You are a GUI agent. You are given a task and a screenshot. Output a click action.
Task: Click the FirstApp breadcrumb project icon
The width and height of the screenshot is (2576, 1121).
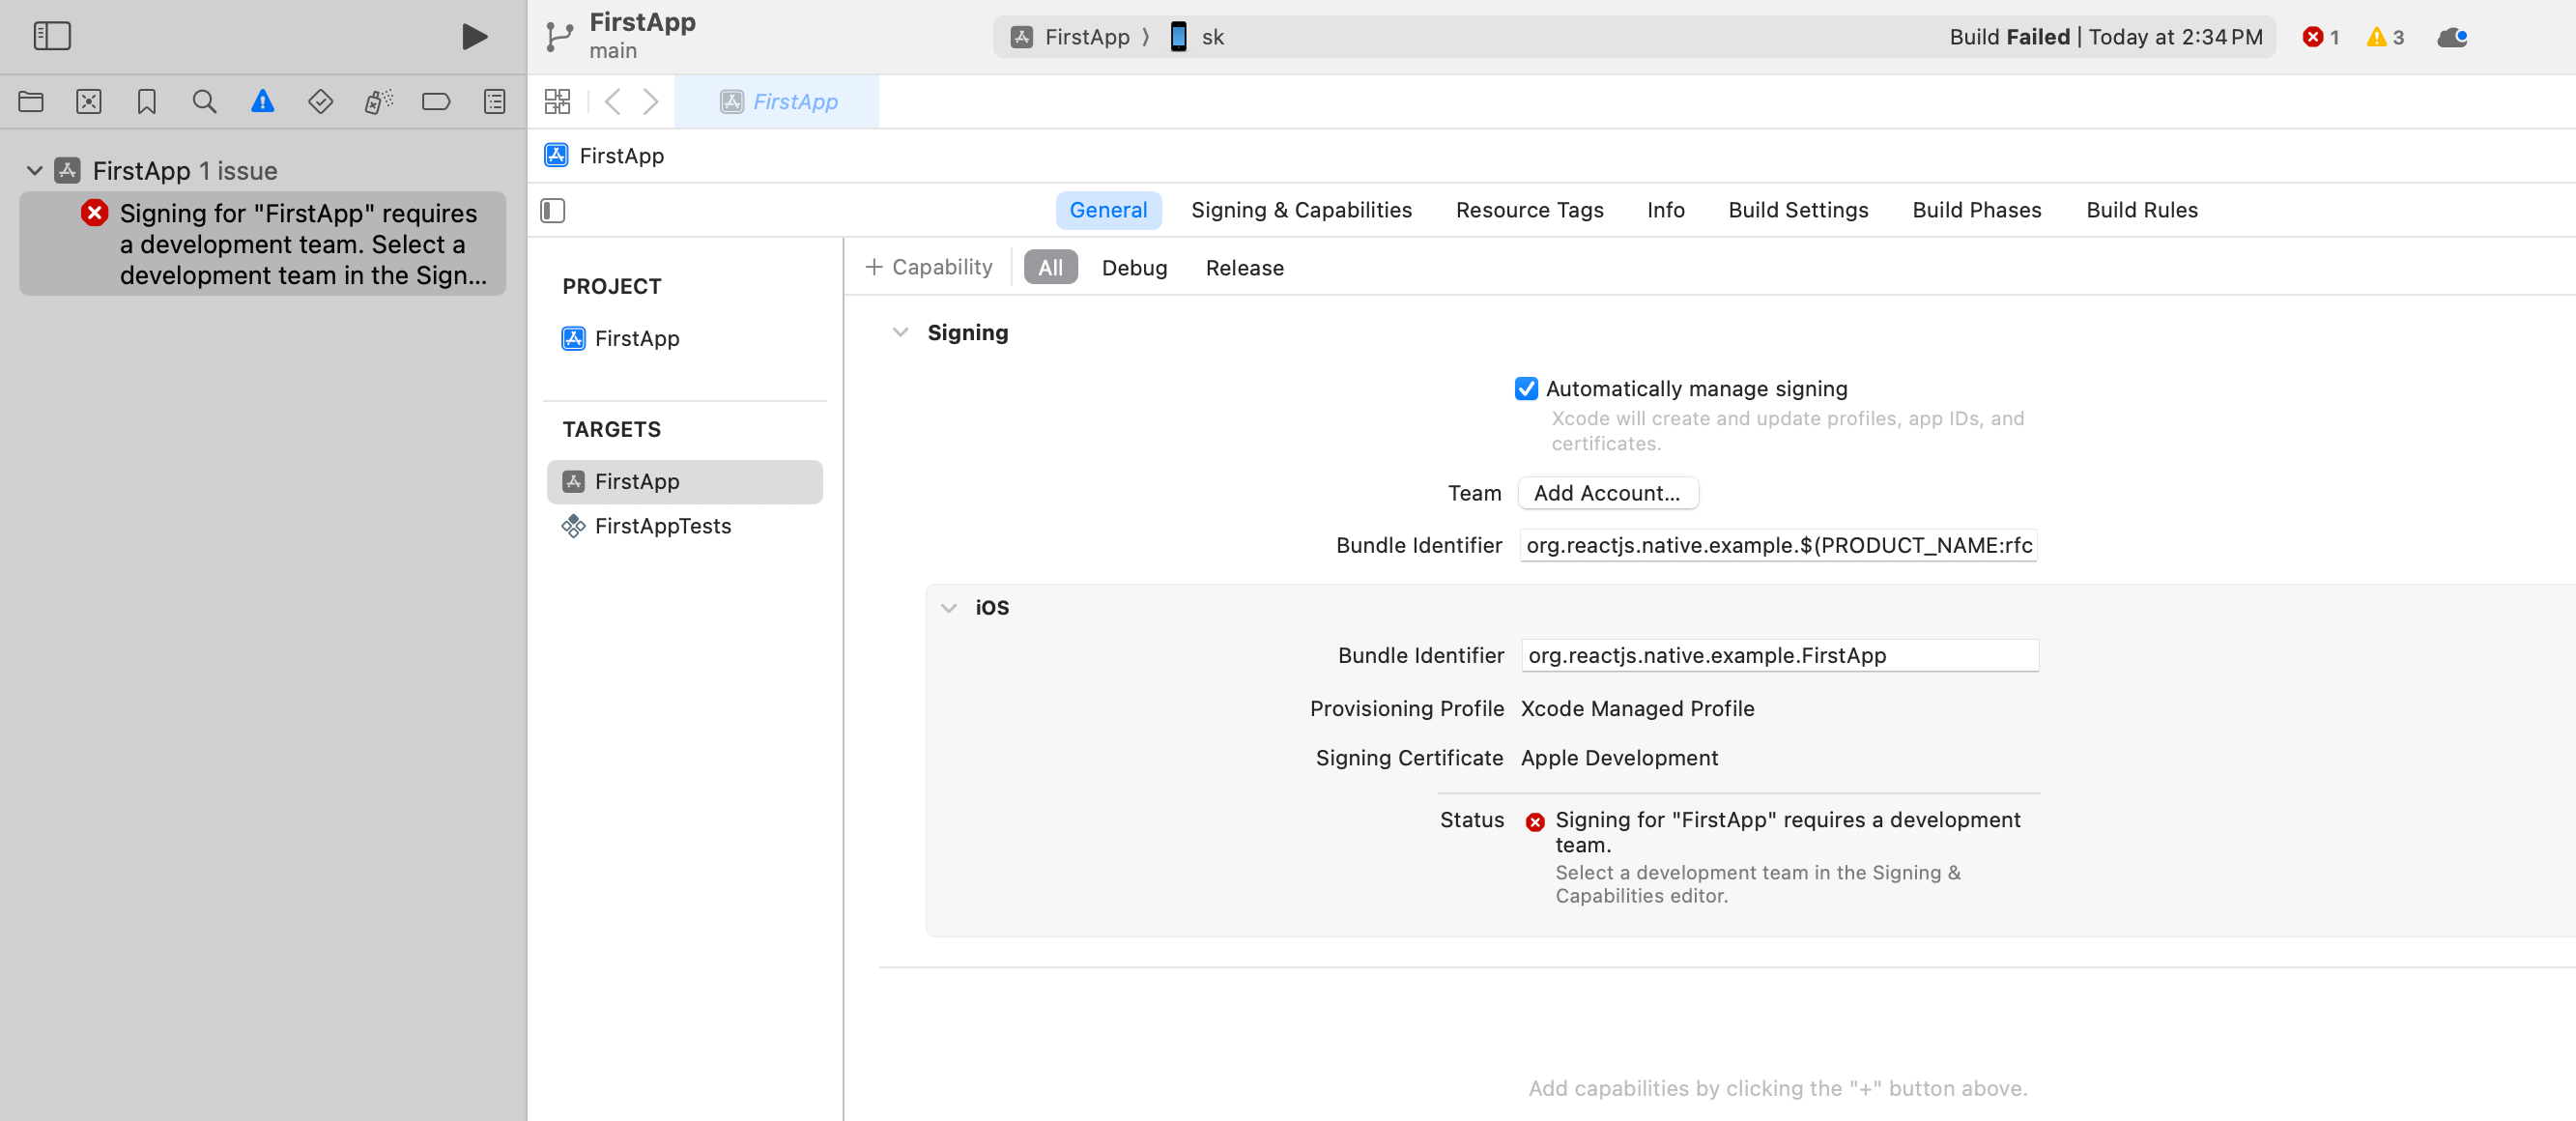click(557, 155)
